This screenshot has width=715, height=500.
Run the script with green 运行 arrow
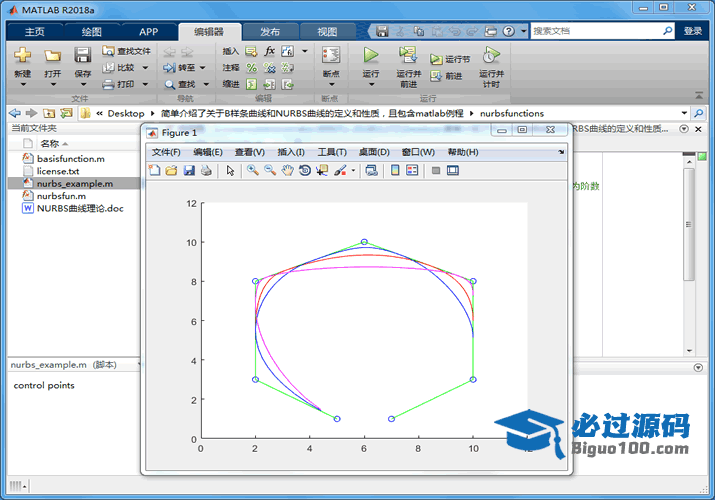pyautogui.click(x=371, y=55)
